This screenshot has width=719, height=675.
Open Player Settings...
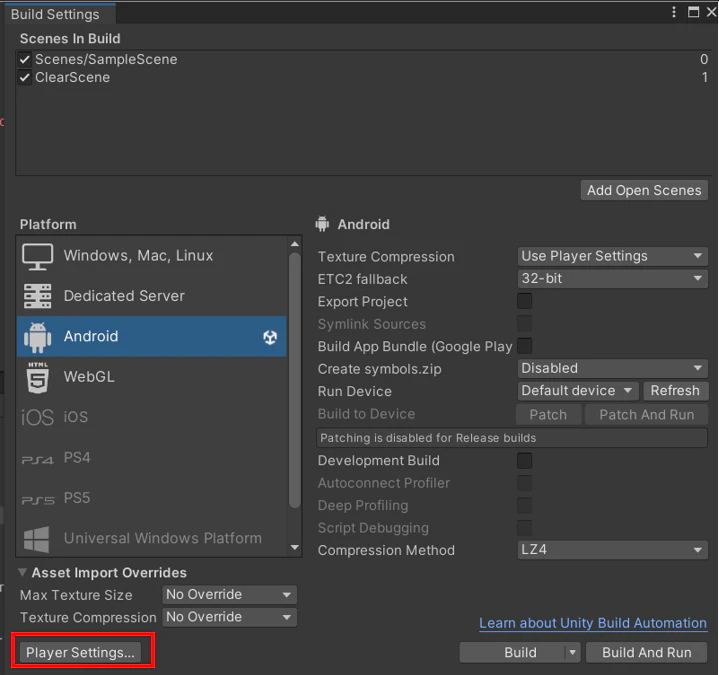81,653
